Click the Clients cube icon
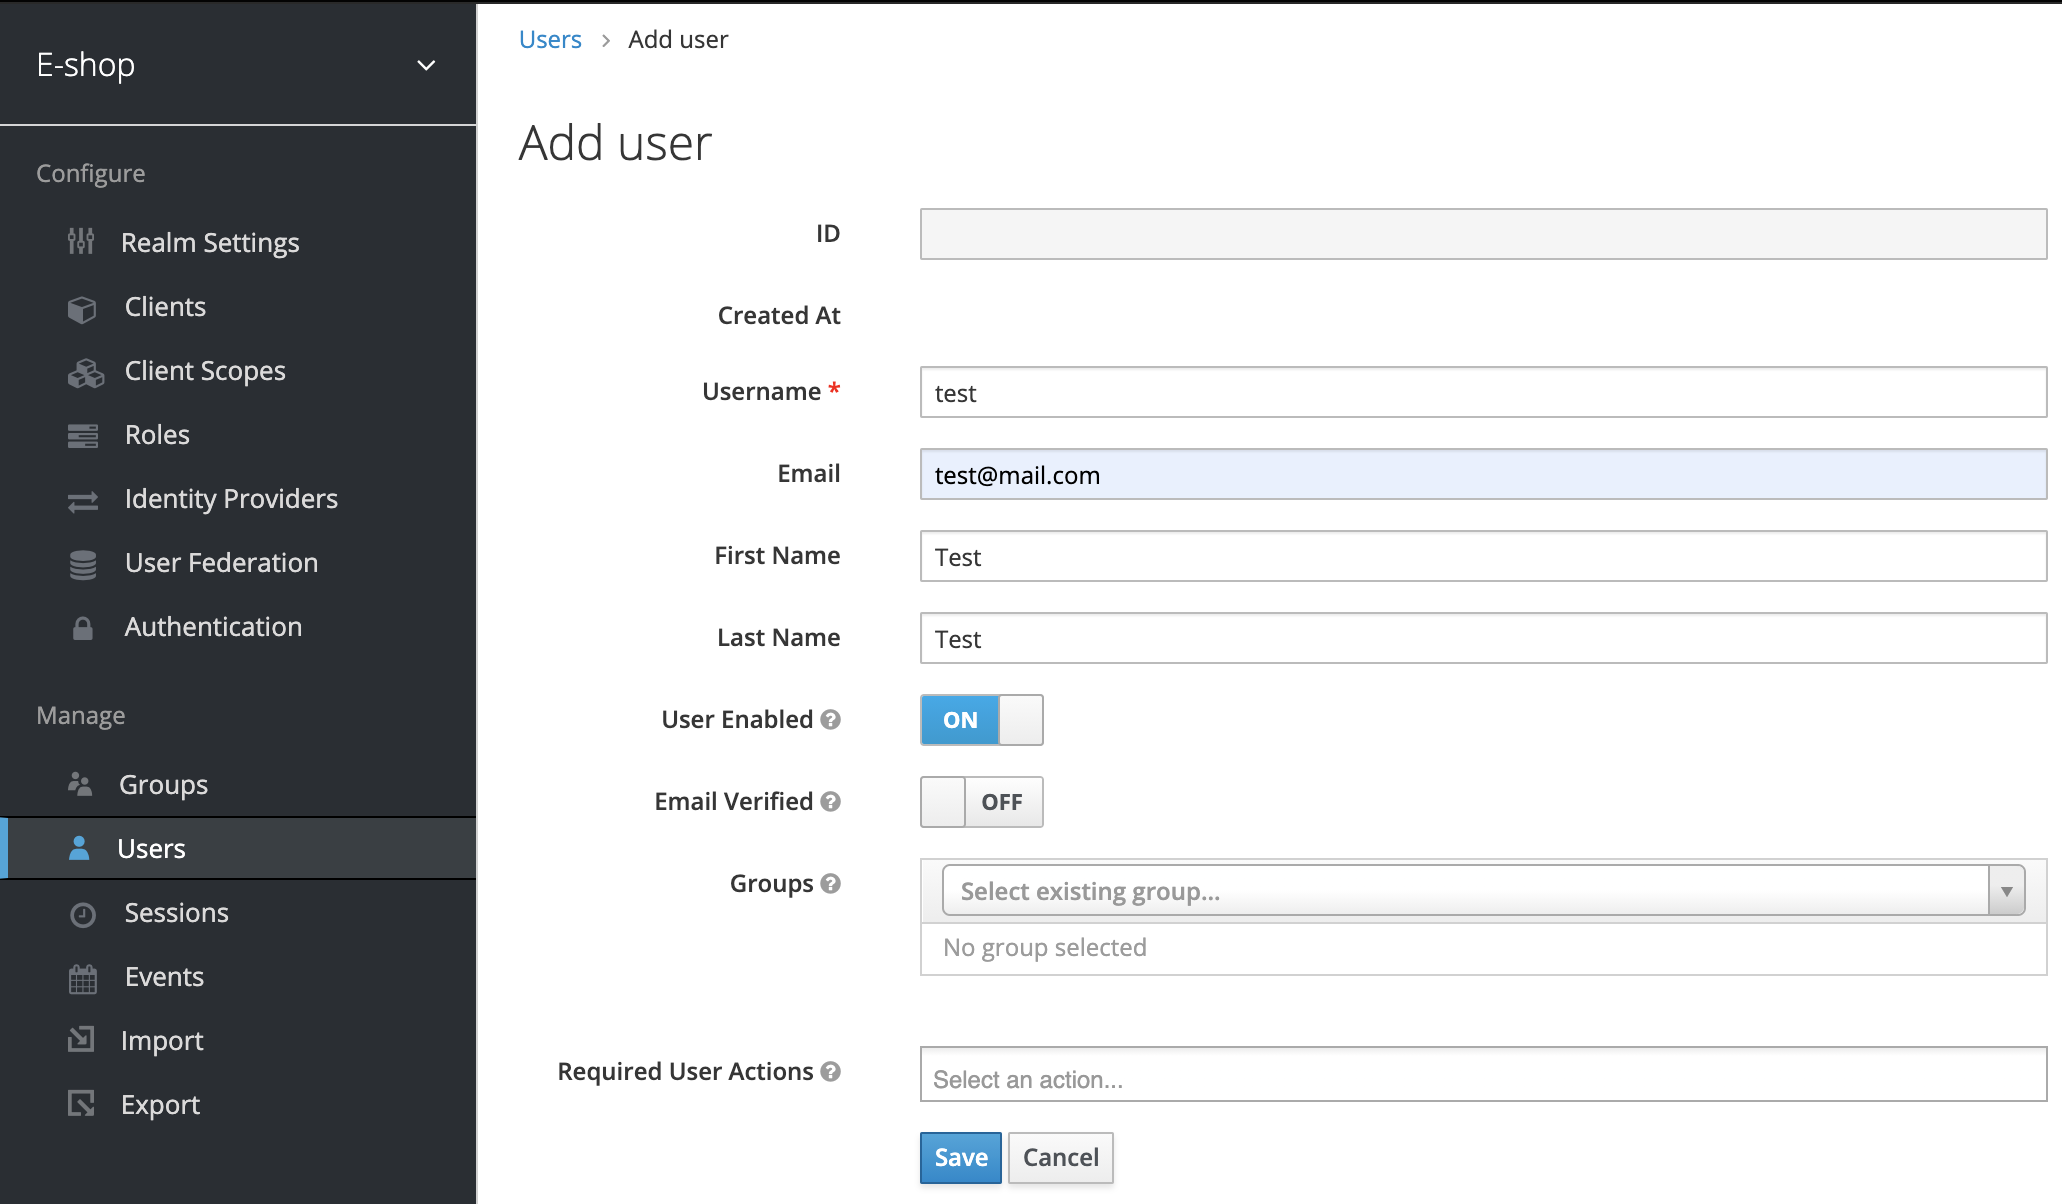Viewport: 2062px width, 1204px height. click(82, 308)
